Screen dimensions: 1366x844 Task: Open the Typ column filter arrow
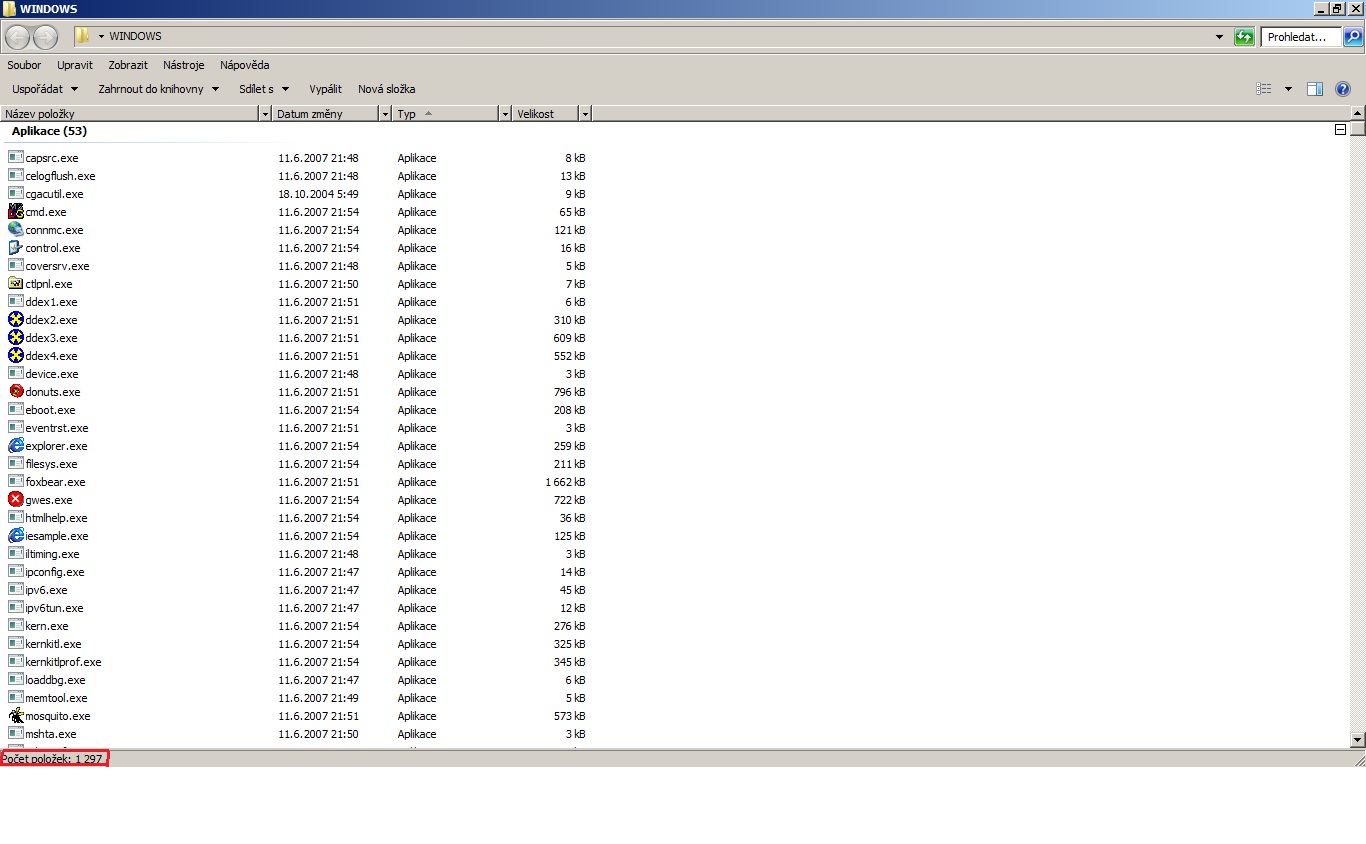[x=505, y=114]
